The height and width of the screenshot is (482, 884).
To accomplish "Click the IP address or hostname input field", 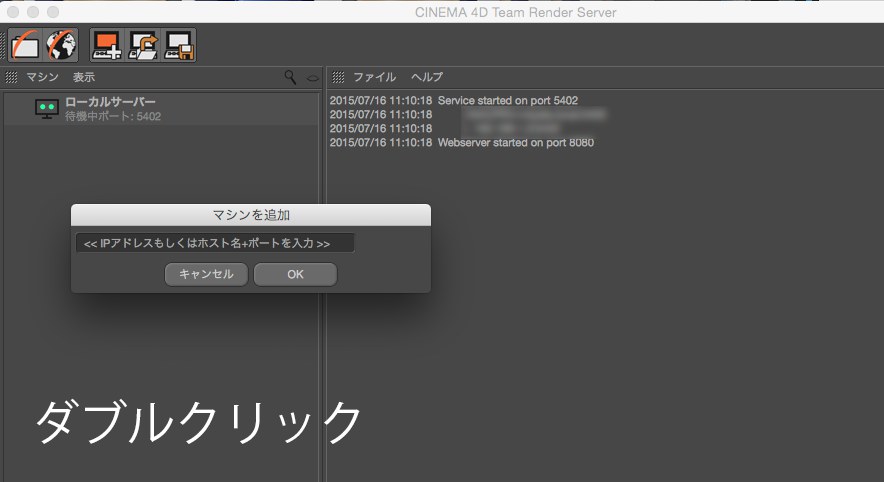I will (x=215, y=243).
